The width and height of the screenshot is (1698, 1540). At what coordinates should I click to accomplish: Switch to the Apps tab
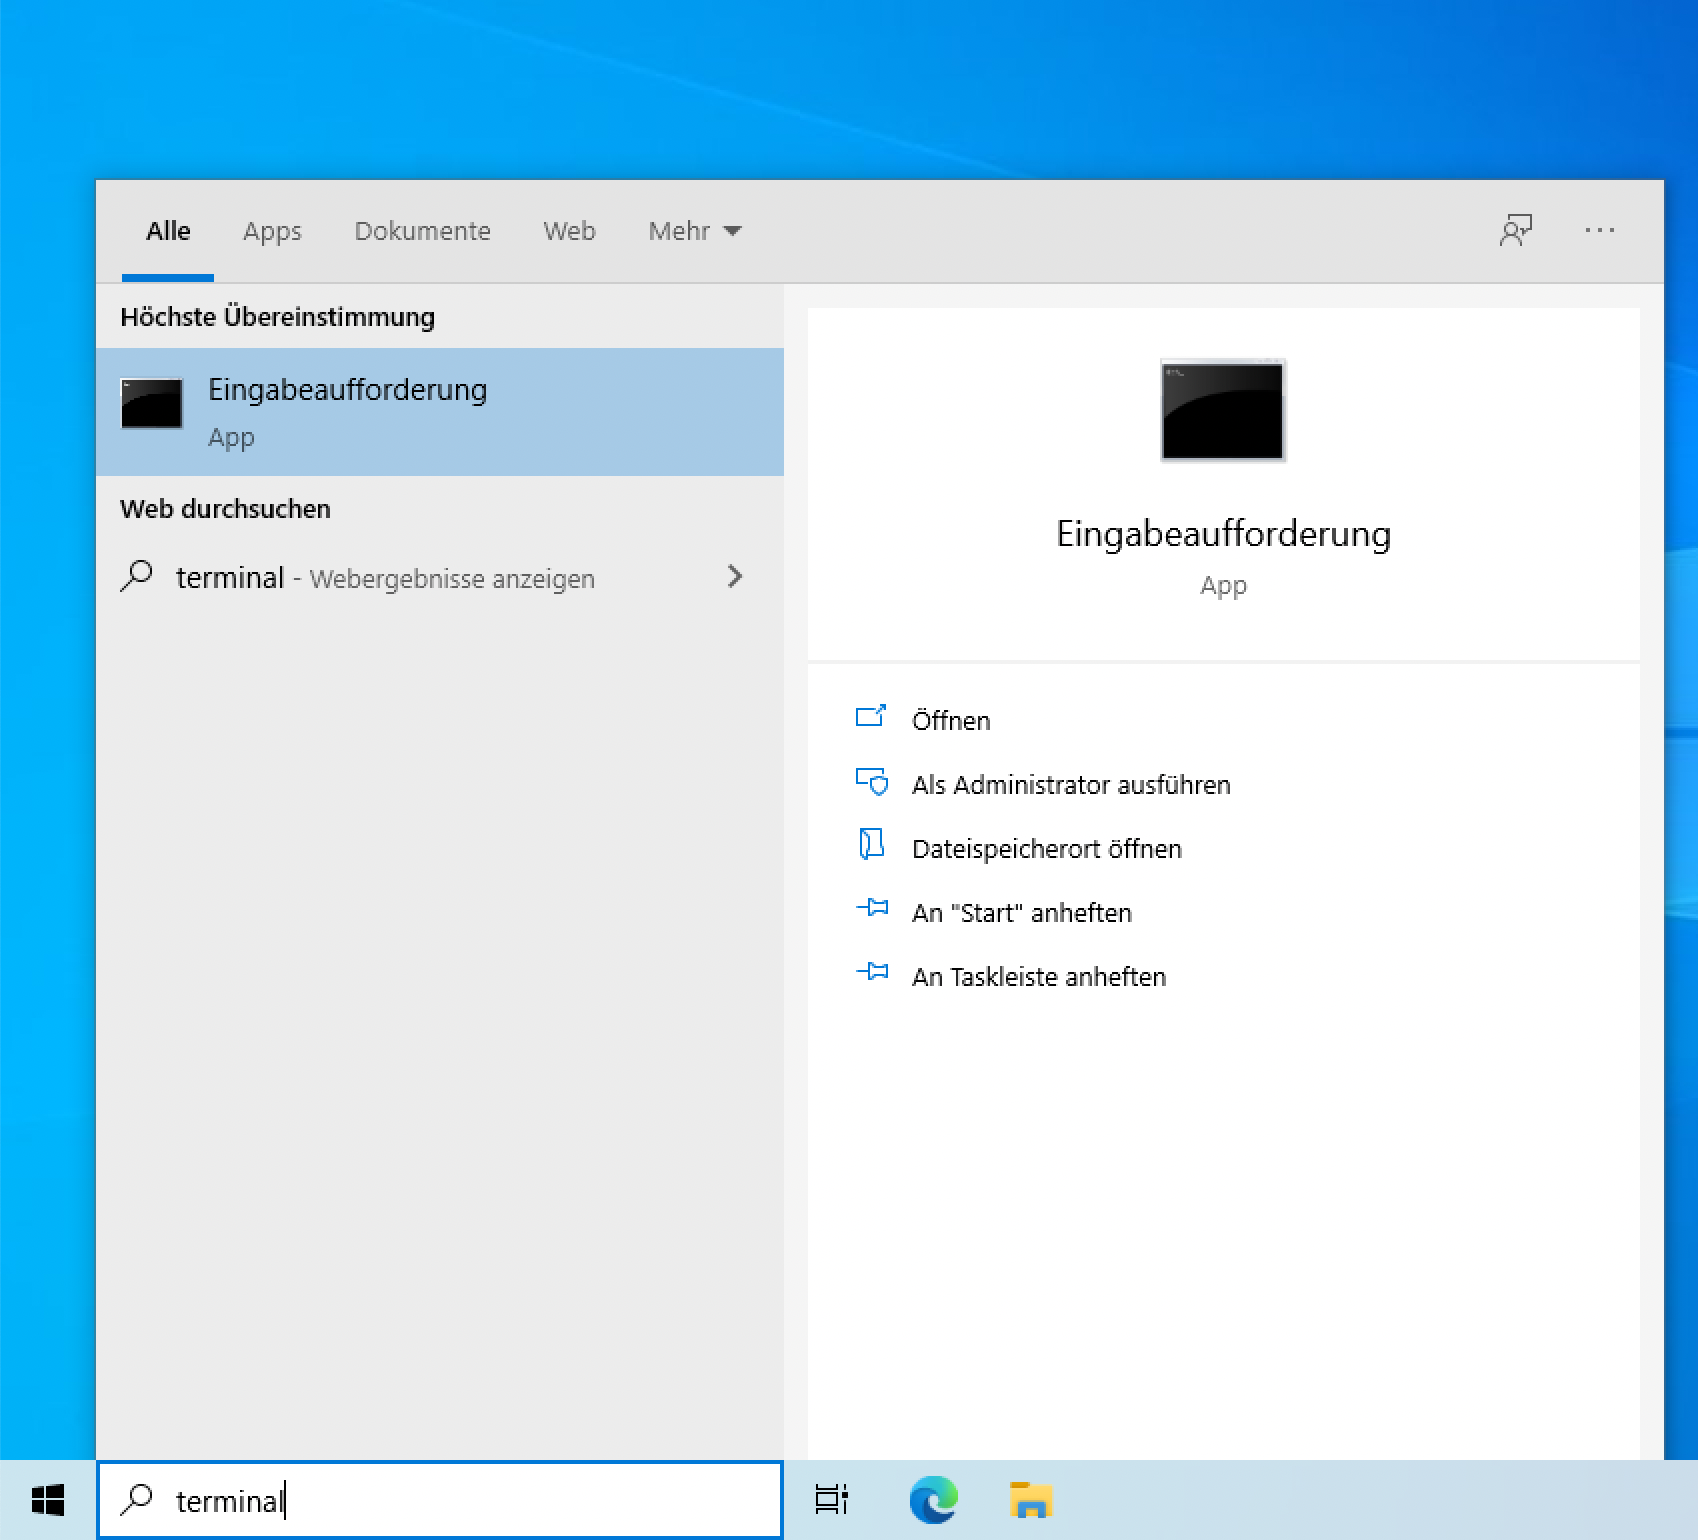272,231
